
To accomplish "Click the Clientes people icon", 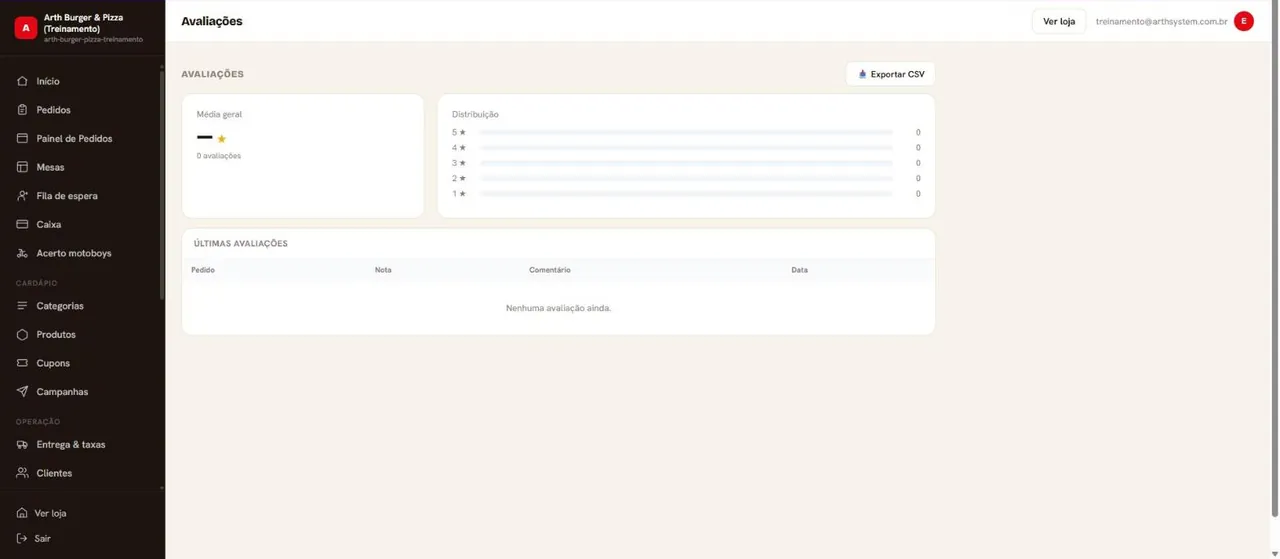I will point(22,473).
